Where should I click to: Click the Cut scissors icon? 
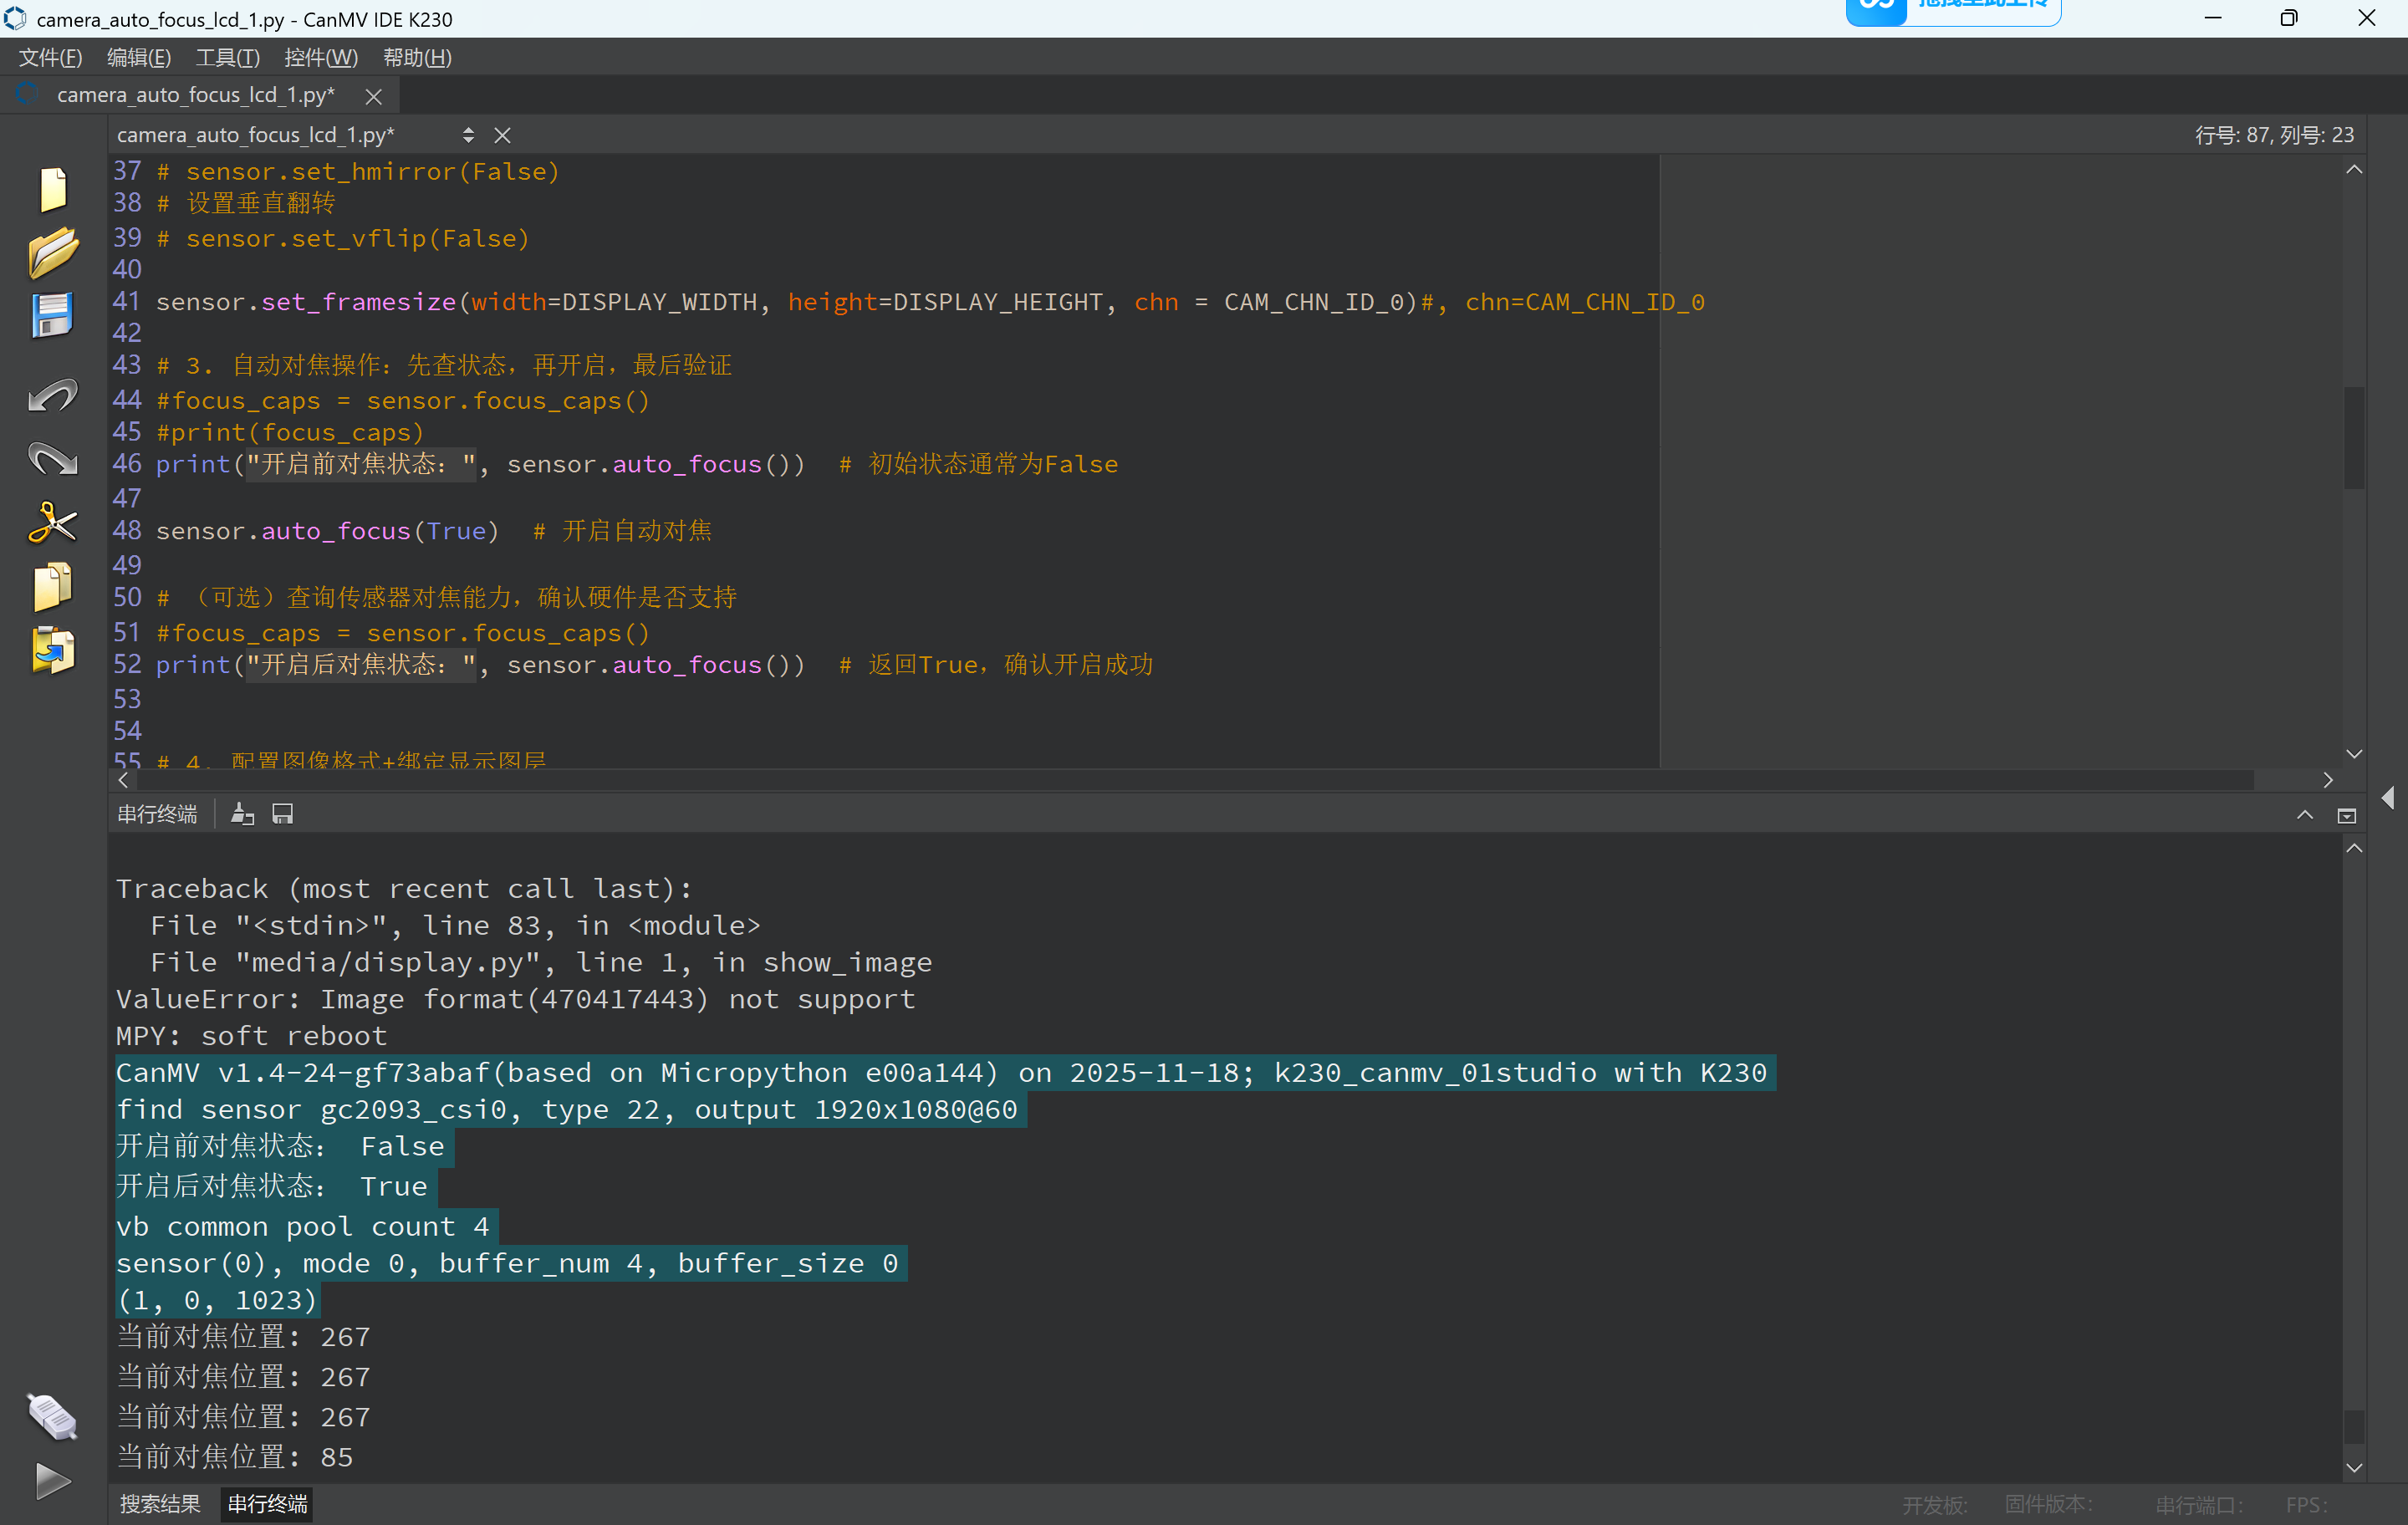[x=52, y=522]
